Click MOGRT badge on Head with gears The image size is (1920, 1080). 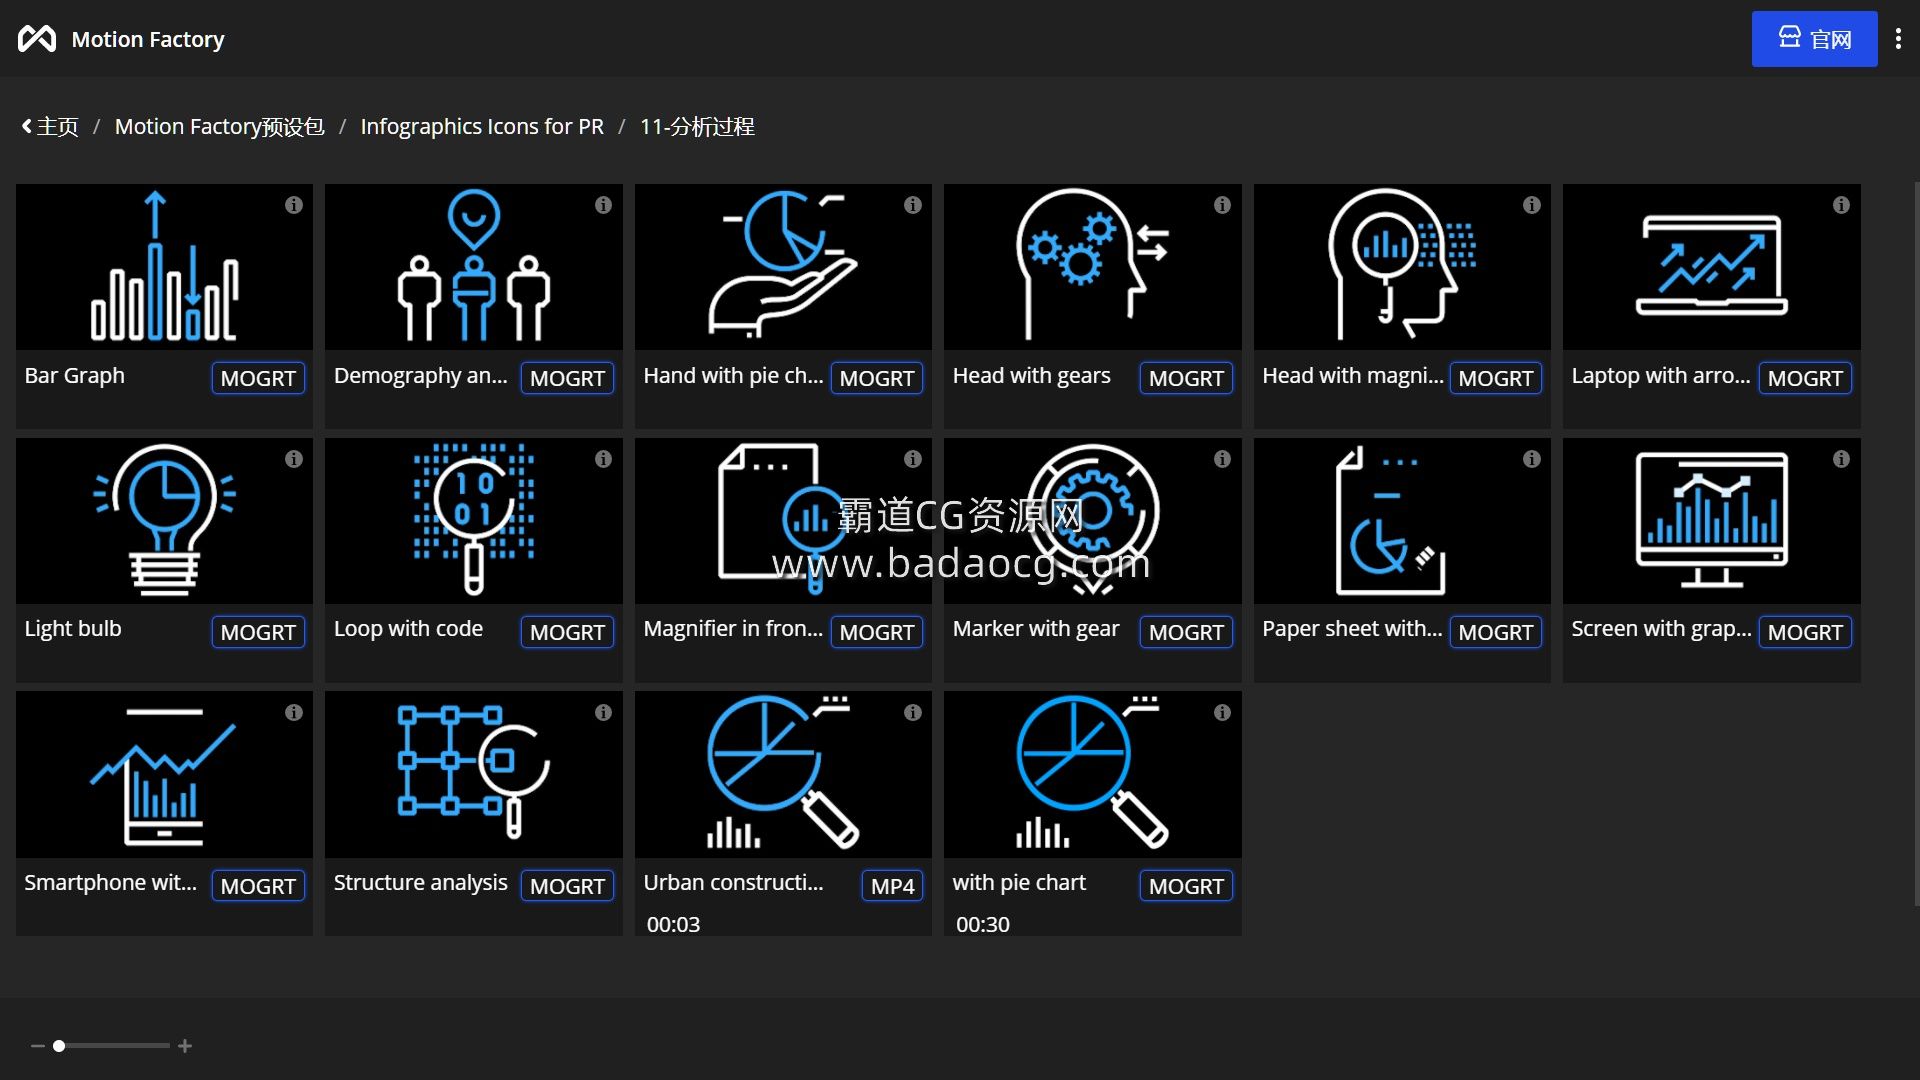click(1186, 378)
